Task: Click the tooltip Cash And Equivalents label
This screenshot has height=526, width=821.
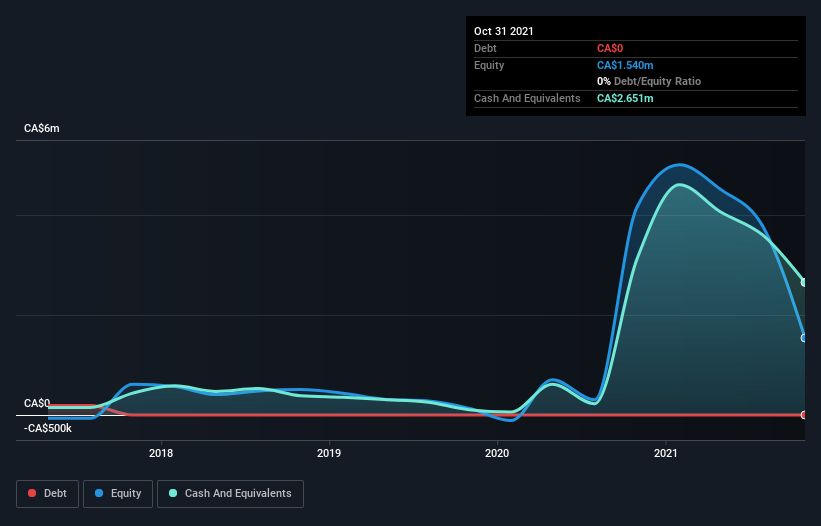Action: (527, 98)
